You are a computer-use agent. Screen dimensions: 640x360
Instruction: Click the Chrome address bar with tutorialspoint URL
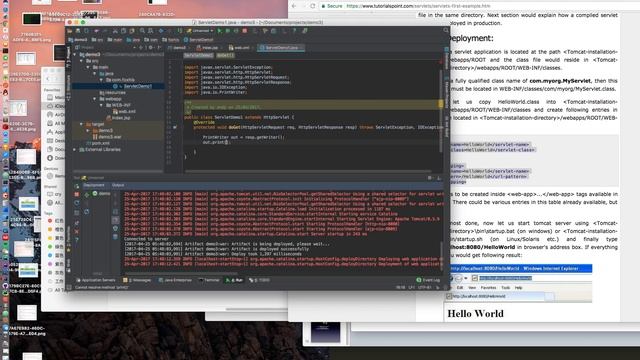(x=418, y=6)
